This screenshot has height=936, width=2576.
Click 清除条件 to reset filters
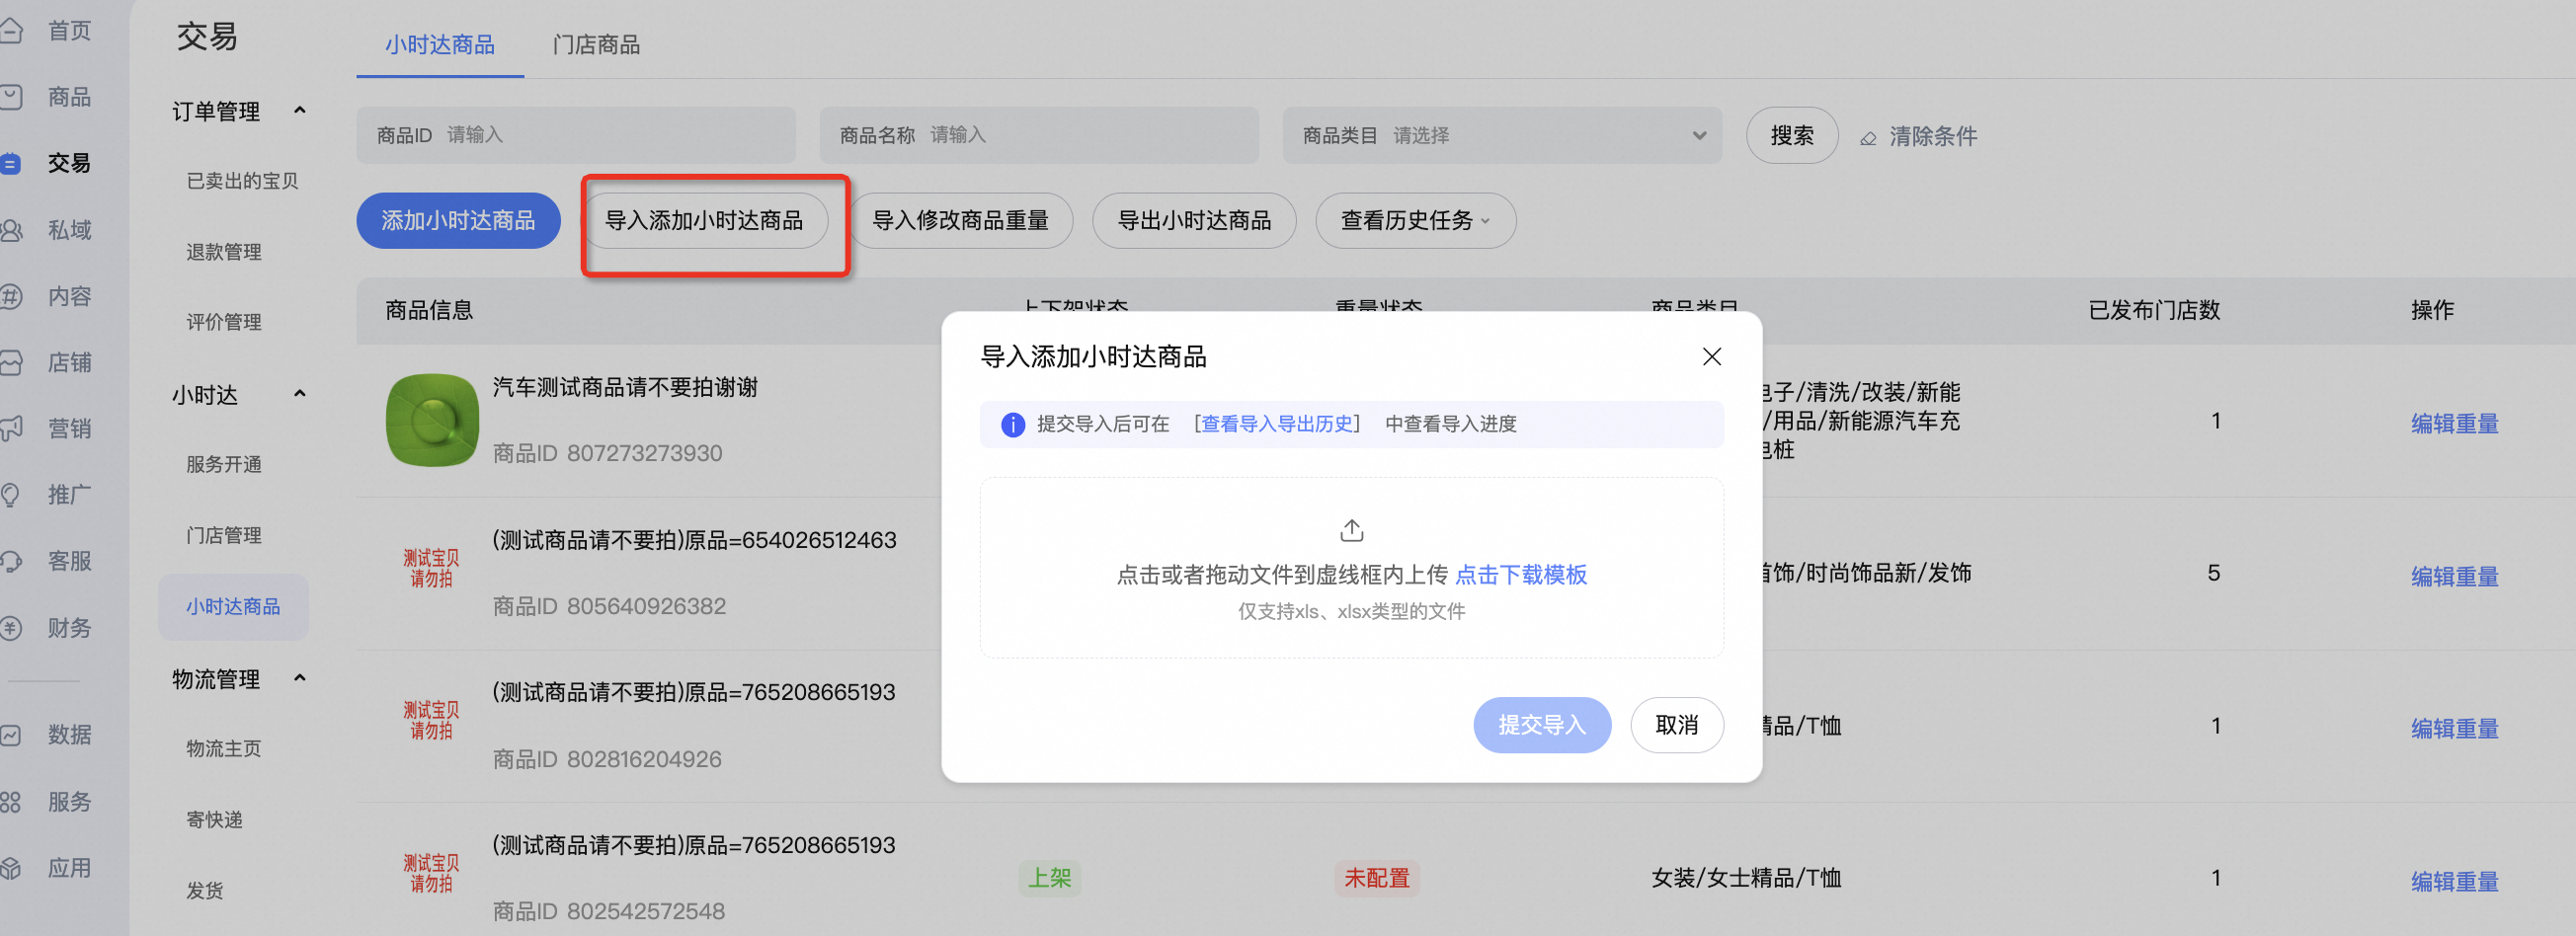pyautogui.click(x=1933, y=137)
